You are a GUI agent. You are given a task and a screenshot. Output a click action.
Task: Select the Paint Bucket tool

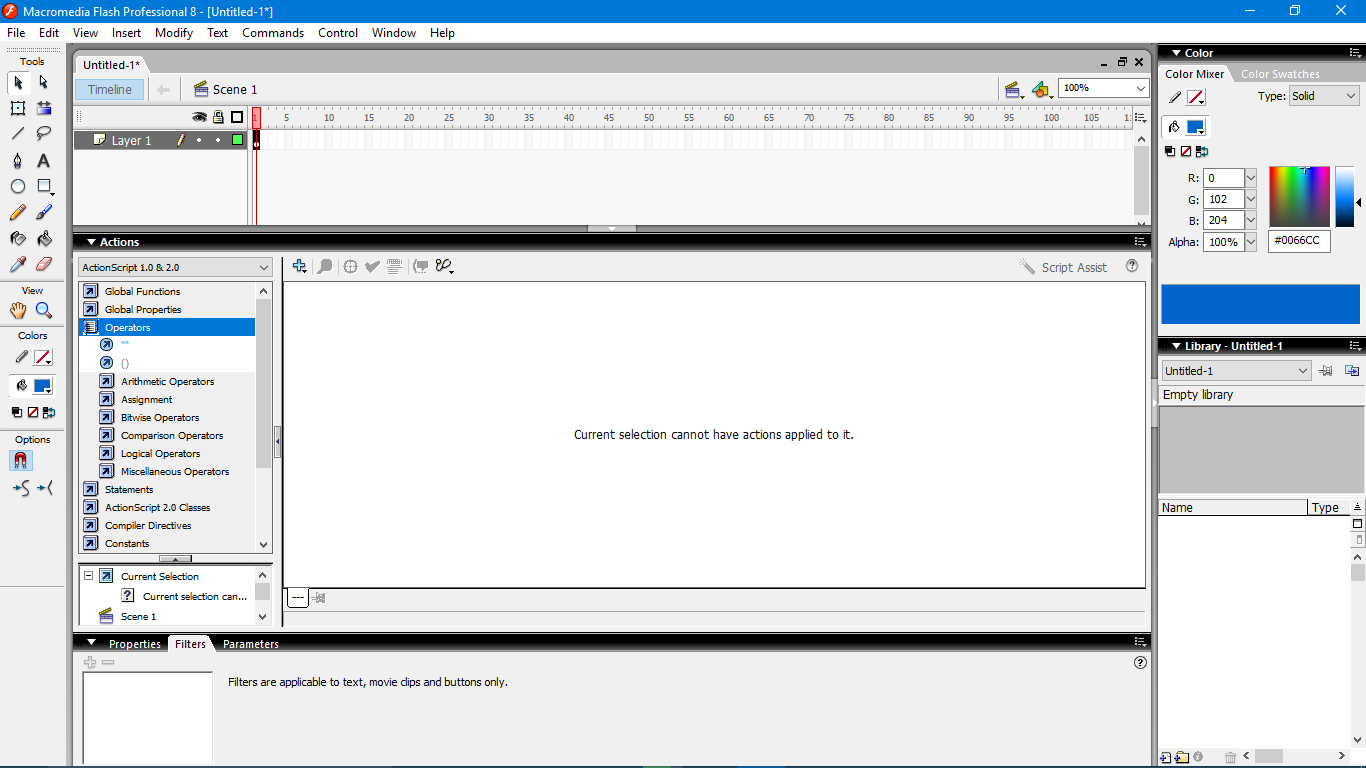[44, 238]
